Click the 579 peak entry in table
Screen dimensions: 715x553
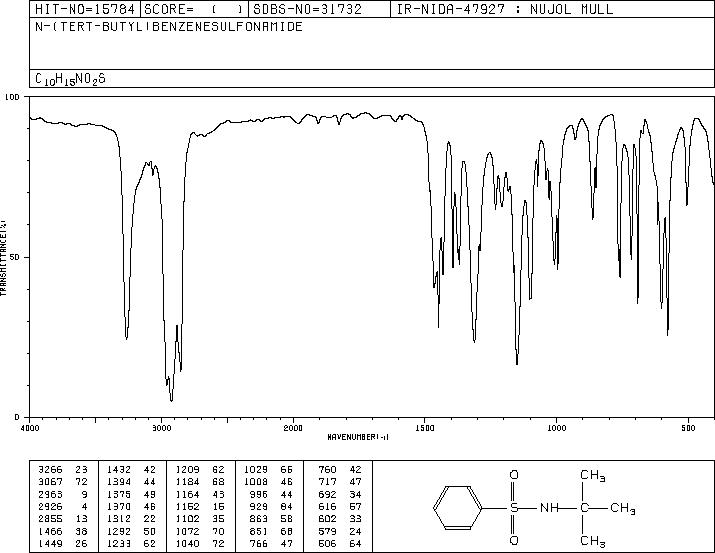[340, 532]
